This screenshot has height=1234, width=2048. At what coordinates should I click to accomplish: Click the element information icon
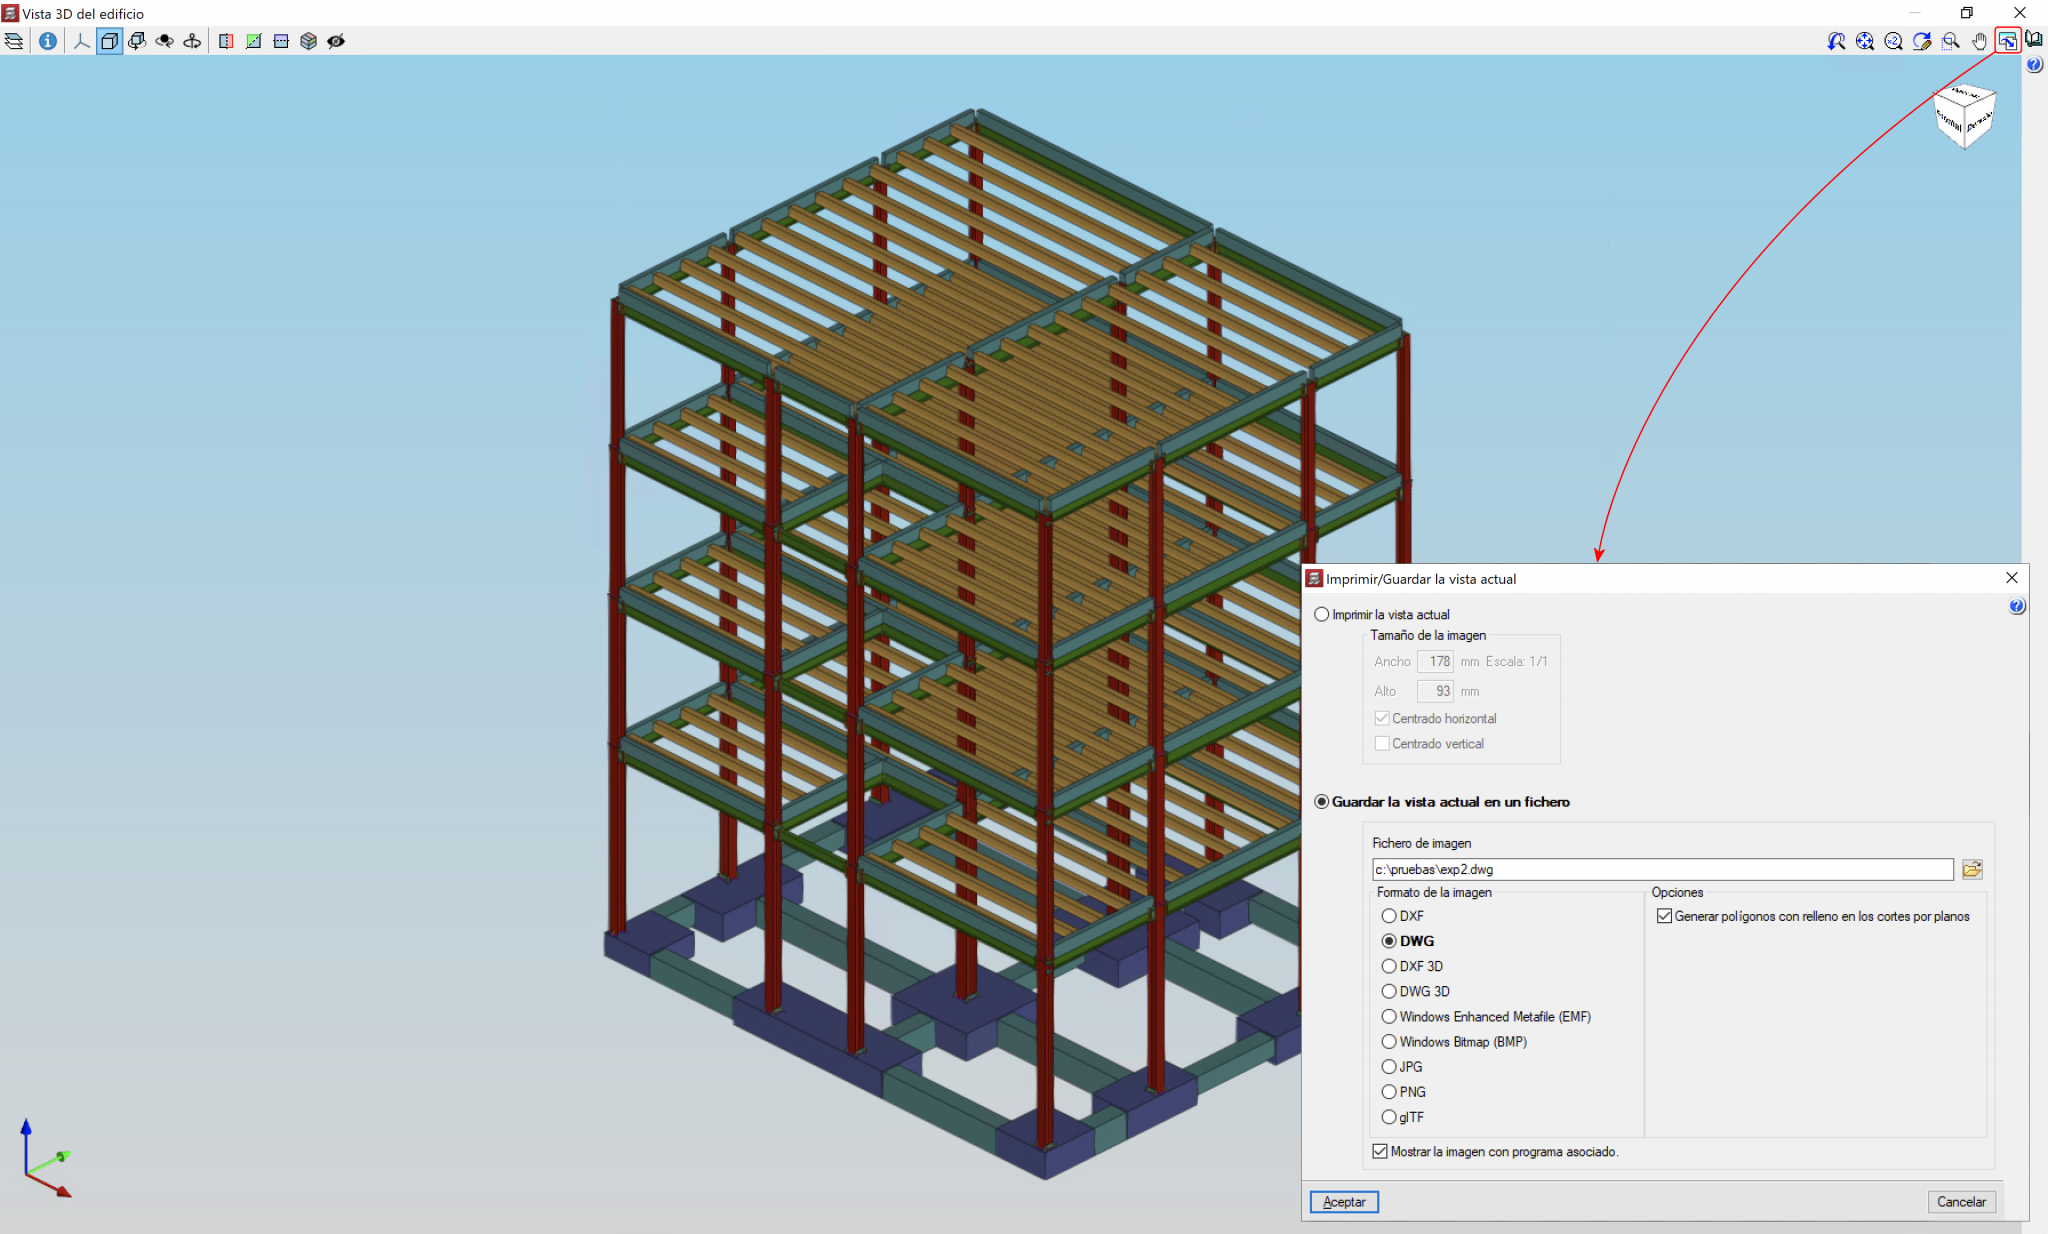(x=47, y=41)
